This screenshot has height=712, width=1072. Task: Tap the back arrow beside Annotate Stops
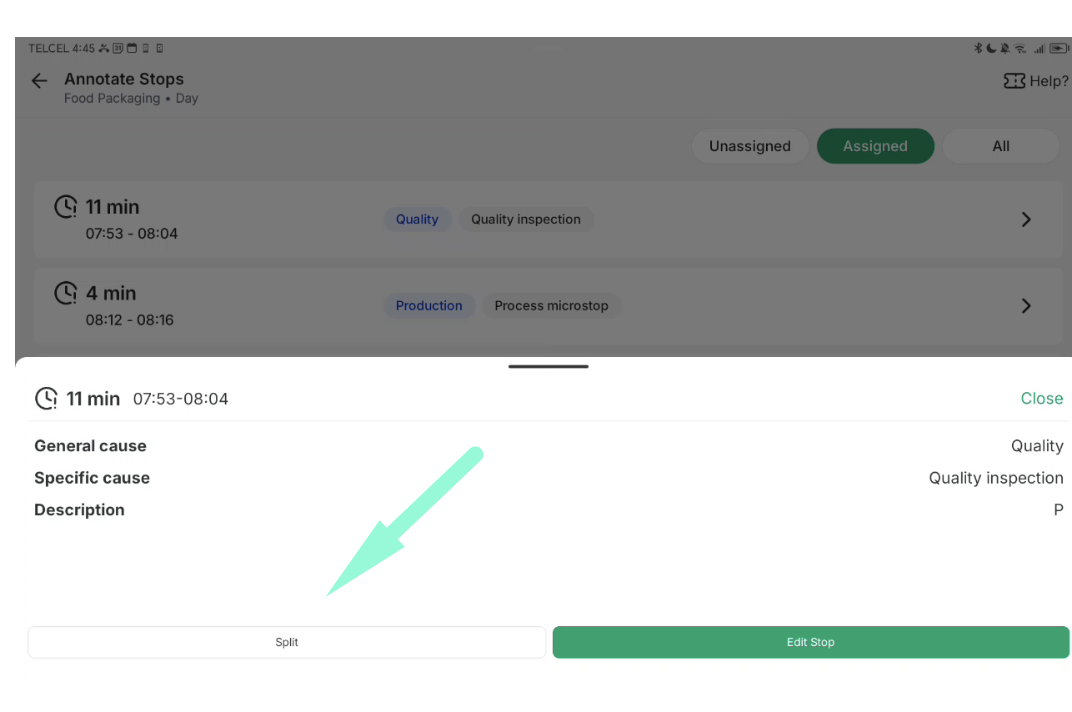[x=40, y=81]
